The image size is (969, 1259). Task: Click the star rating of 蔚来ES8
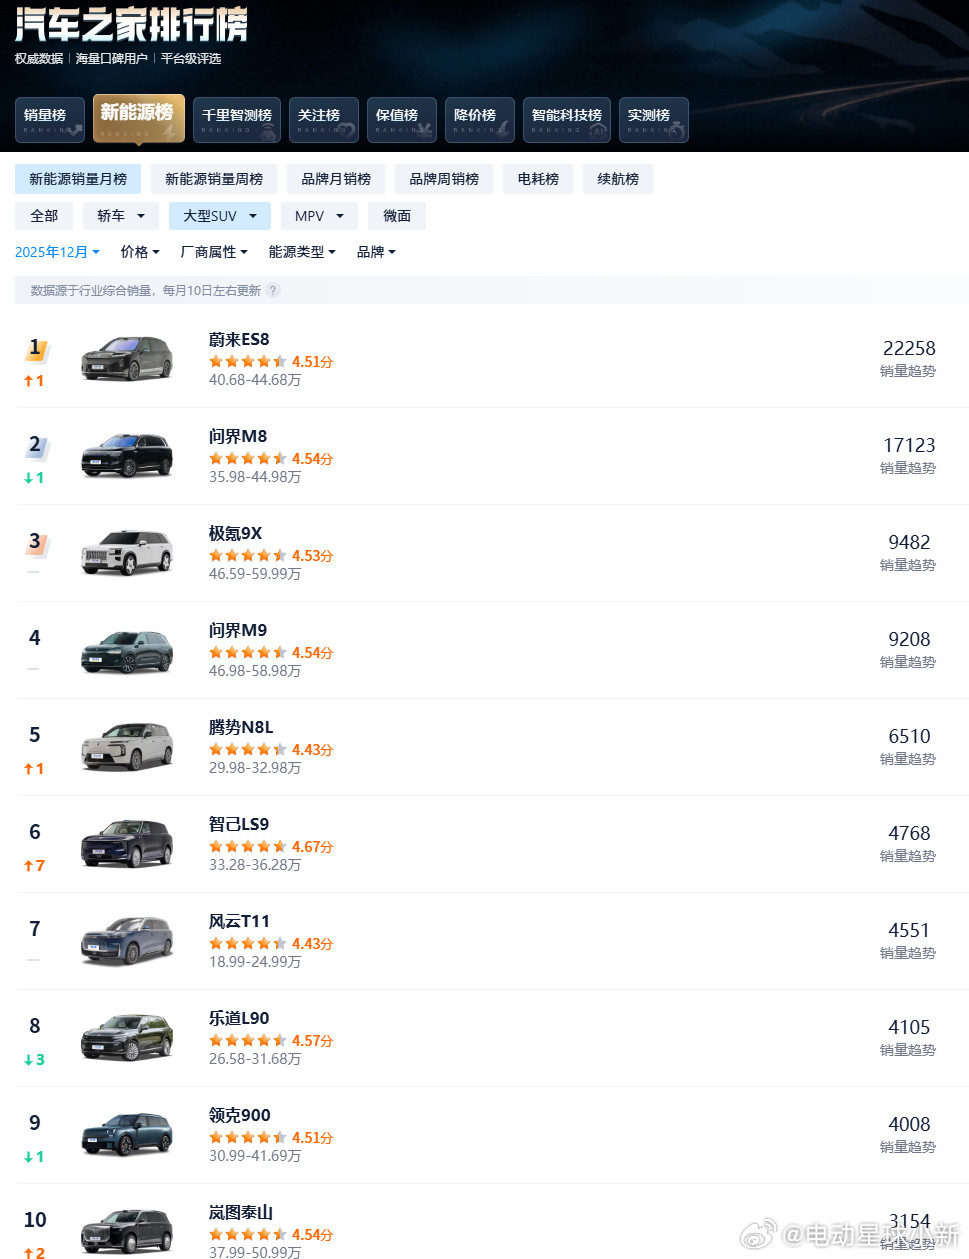pos(246,361)
